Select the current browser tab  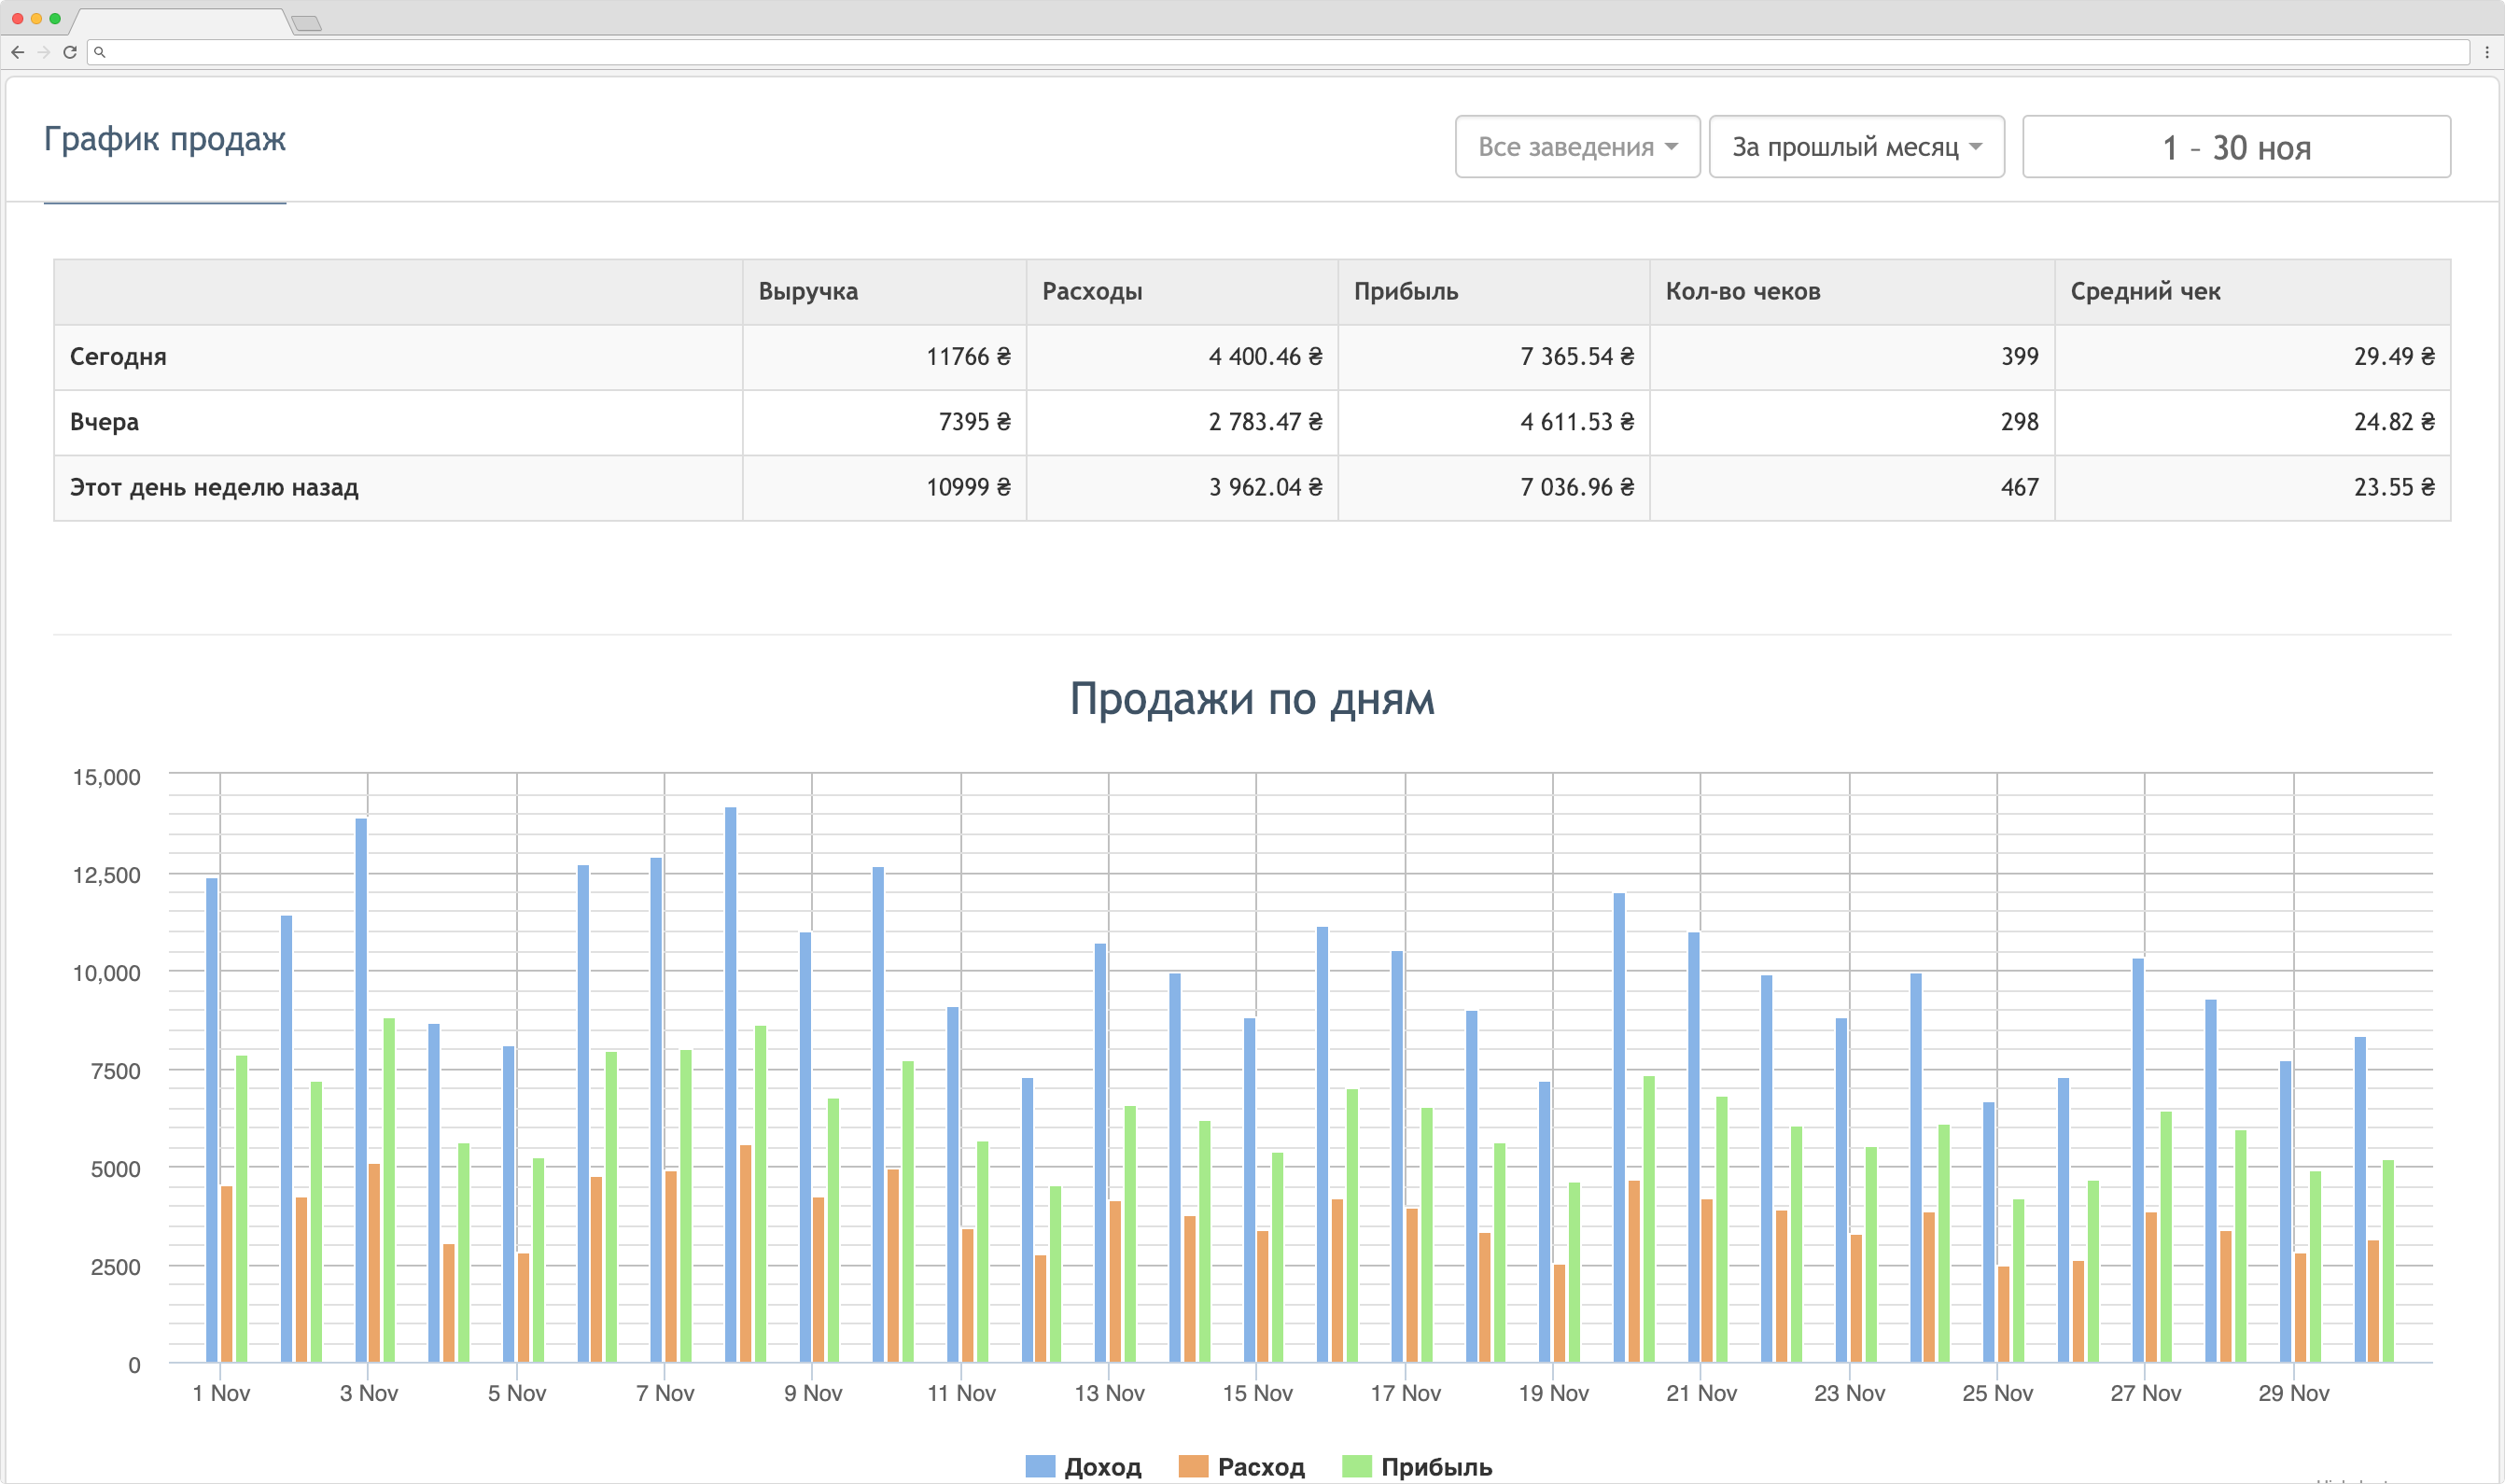[182, 22]
